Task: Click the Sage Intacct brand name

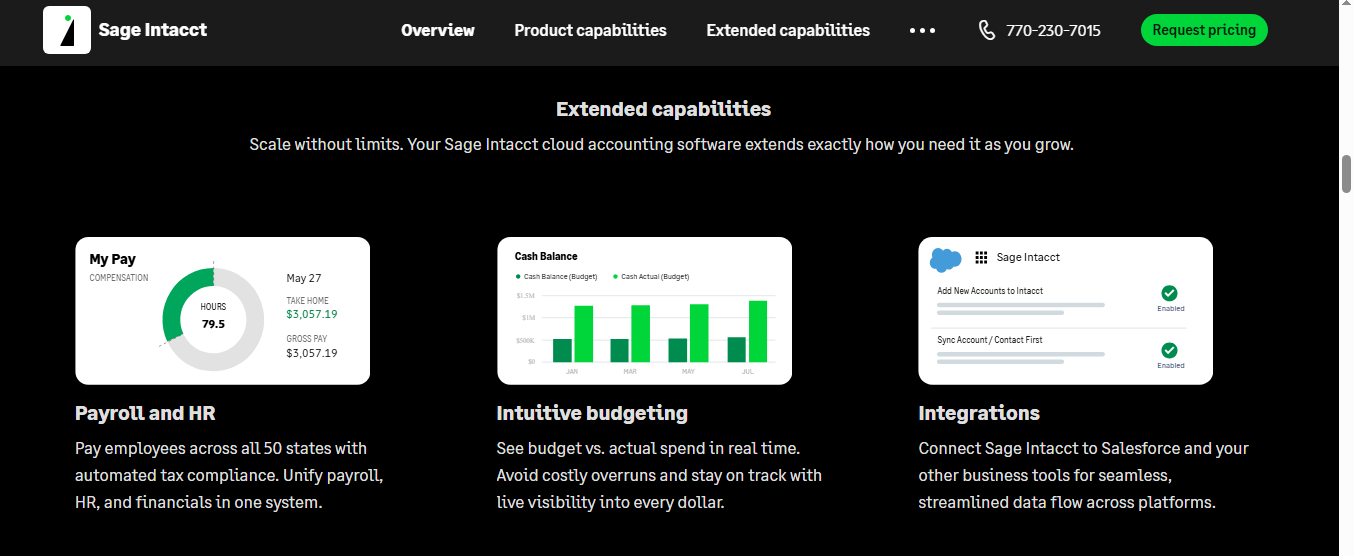Action: [153, 30]
